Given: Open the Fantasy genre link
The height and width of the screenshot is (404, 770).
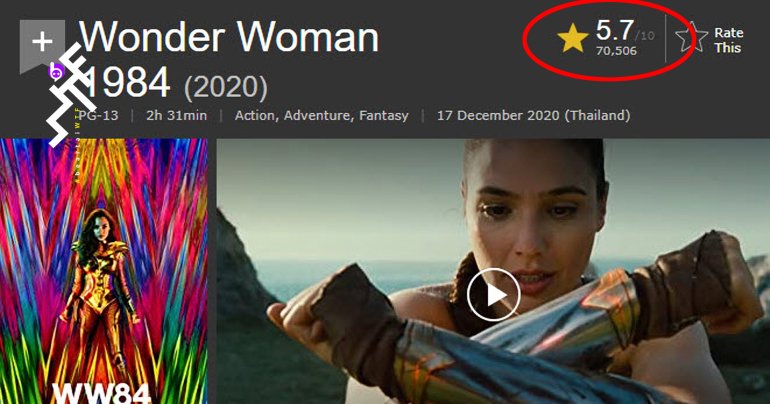Looking at the screenshot, I should tap(384, 115).
